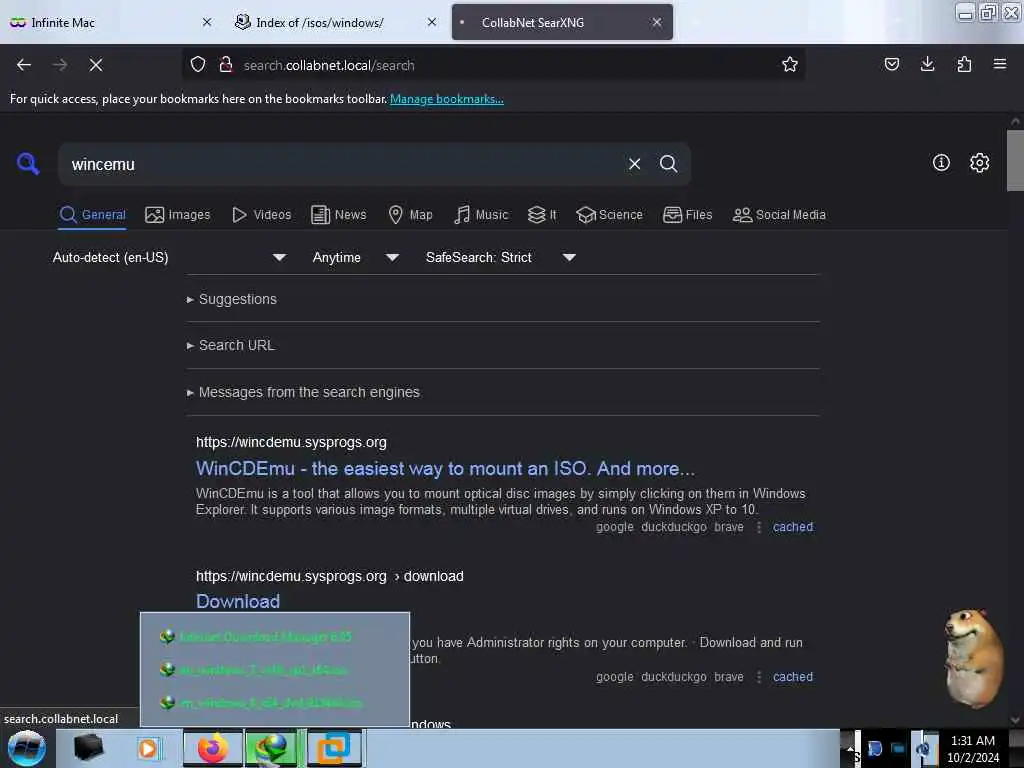Click the Manage bookmarks link
This screenshot has height=768, width=1024.
click(x=447, y=99)
